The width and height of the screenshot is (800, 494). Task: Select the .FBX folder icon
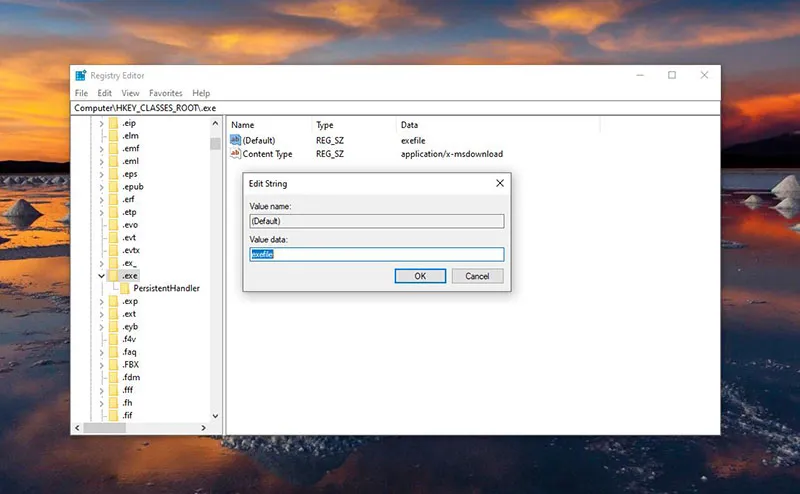point(114,364)
